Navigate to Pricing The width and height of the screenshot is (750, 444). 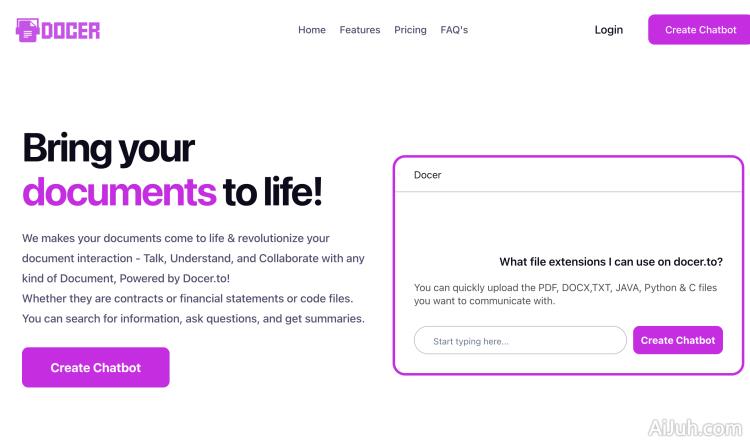pyautogui.click(x=410, y=30)
